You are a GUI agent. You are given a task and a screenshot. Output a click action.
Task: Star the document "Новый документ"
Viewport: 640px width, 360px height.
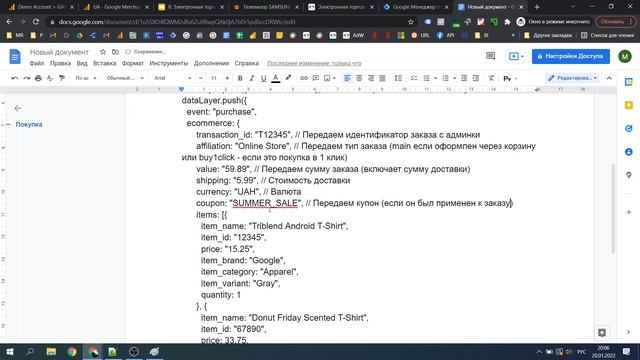click(103, 52)
